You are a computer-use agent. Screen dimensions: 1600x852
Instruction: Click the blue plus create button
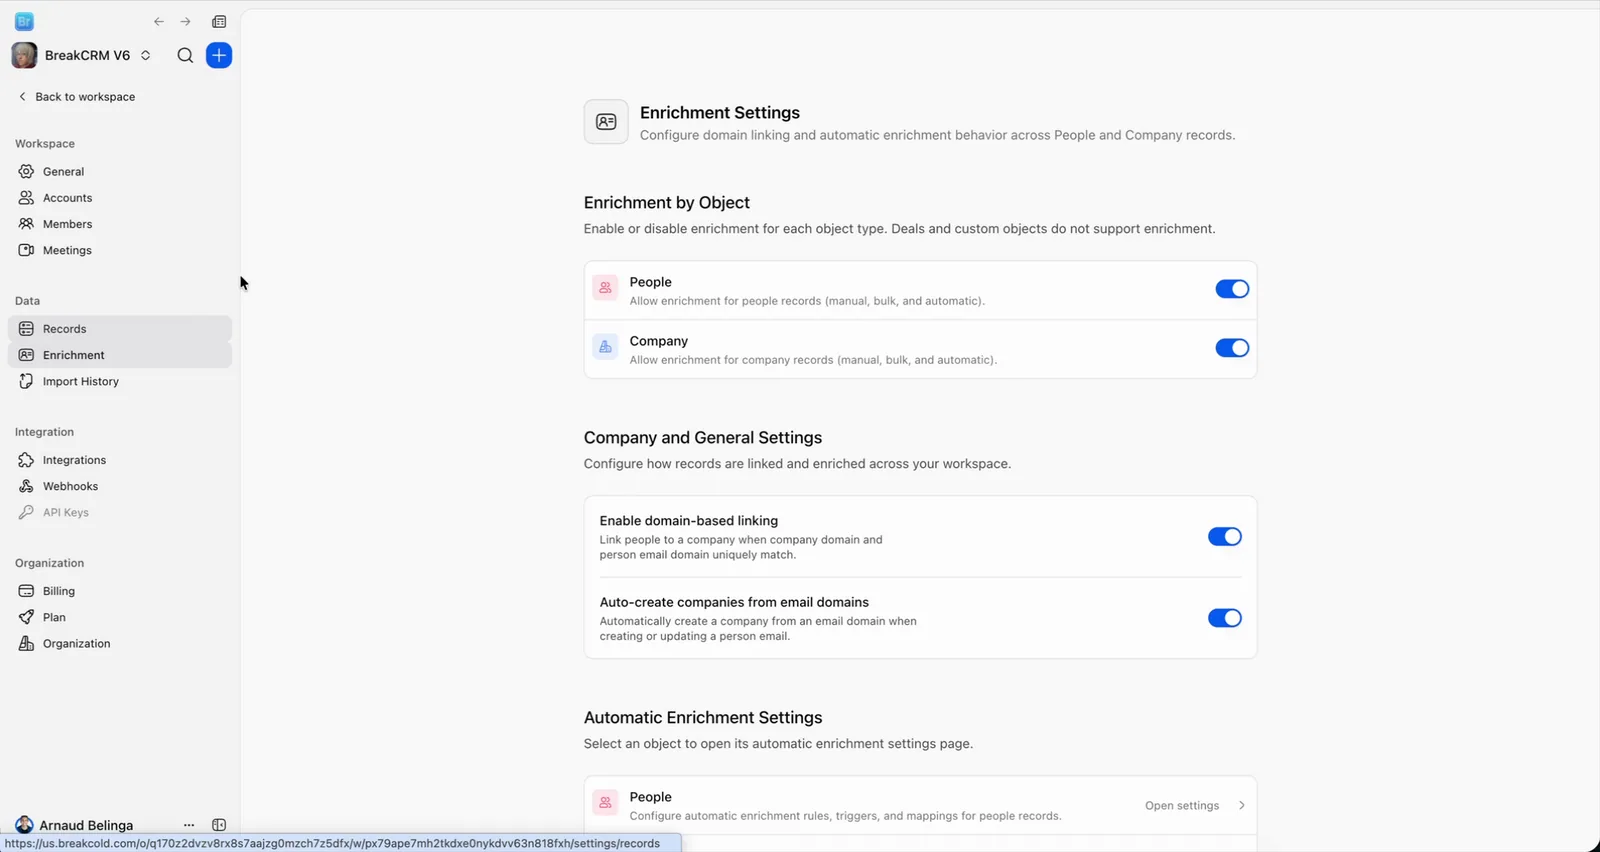(x=219, y=56)
